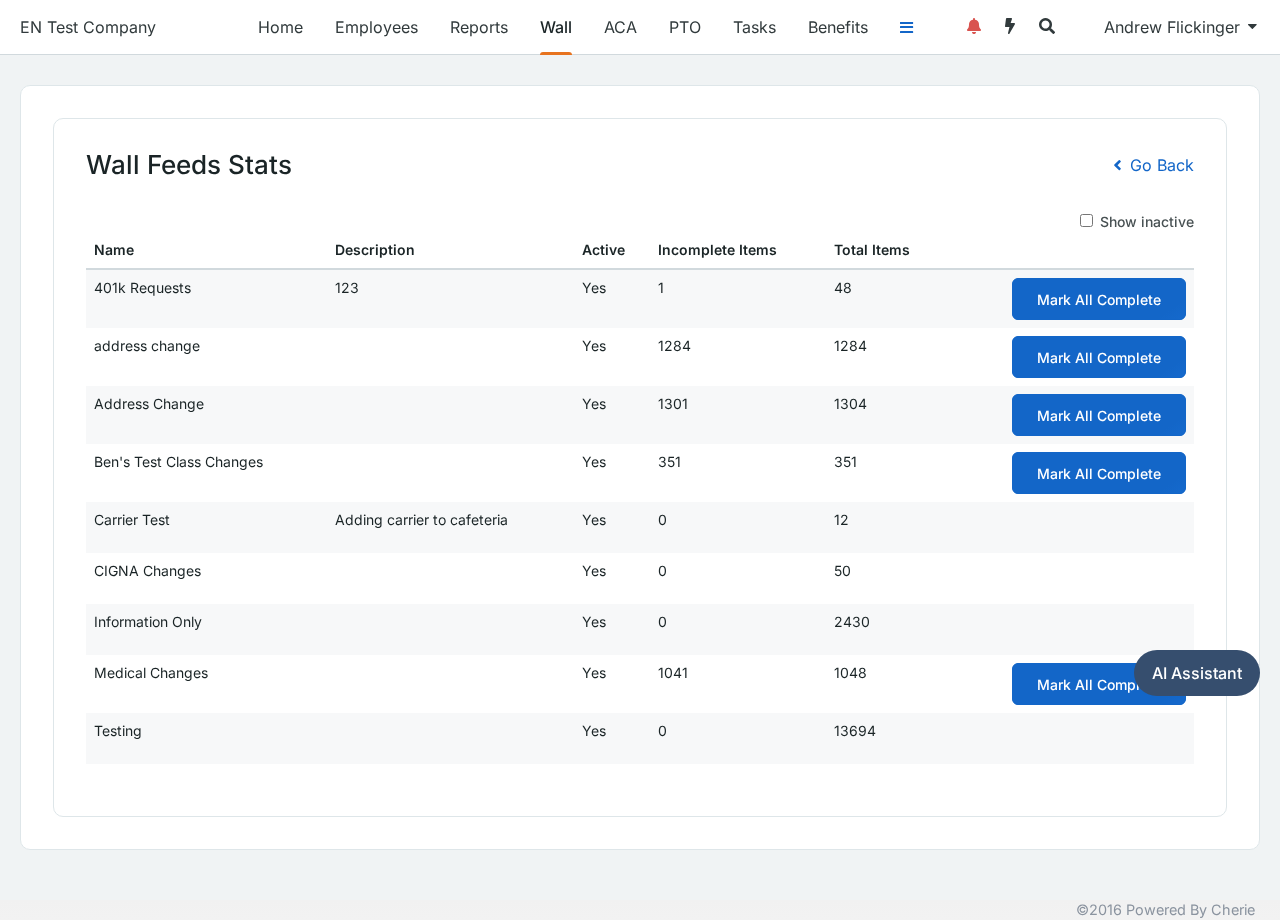Select the PTO navigation item

pyautogui.click(x=685, y=27)
